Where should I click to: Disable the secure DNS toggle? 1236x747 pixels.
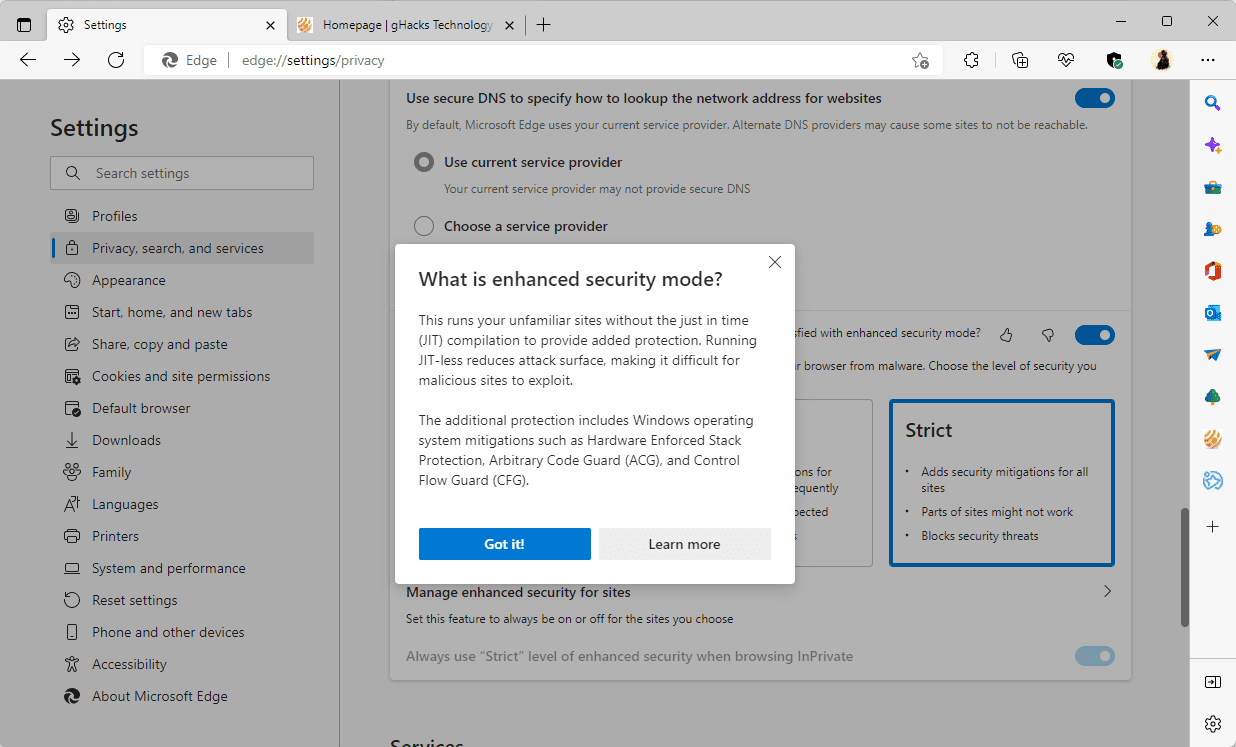click(x=1094, y=98)
